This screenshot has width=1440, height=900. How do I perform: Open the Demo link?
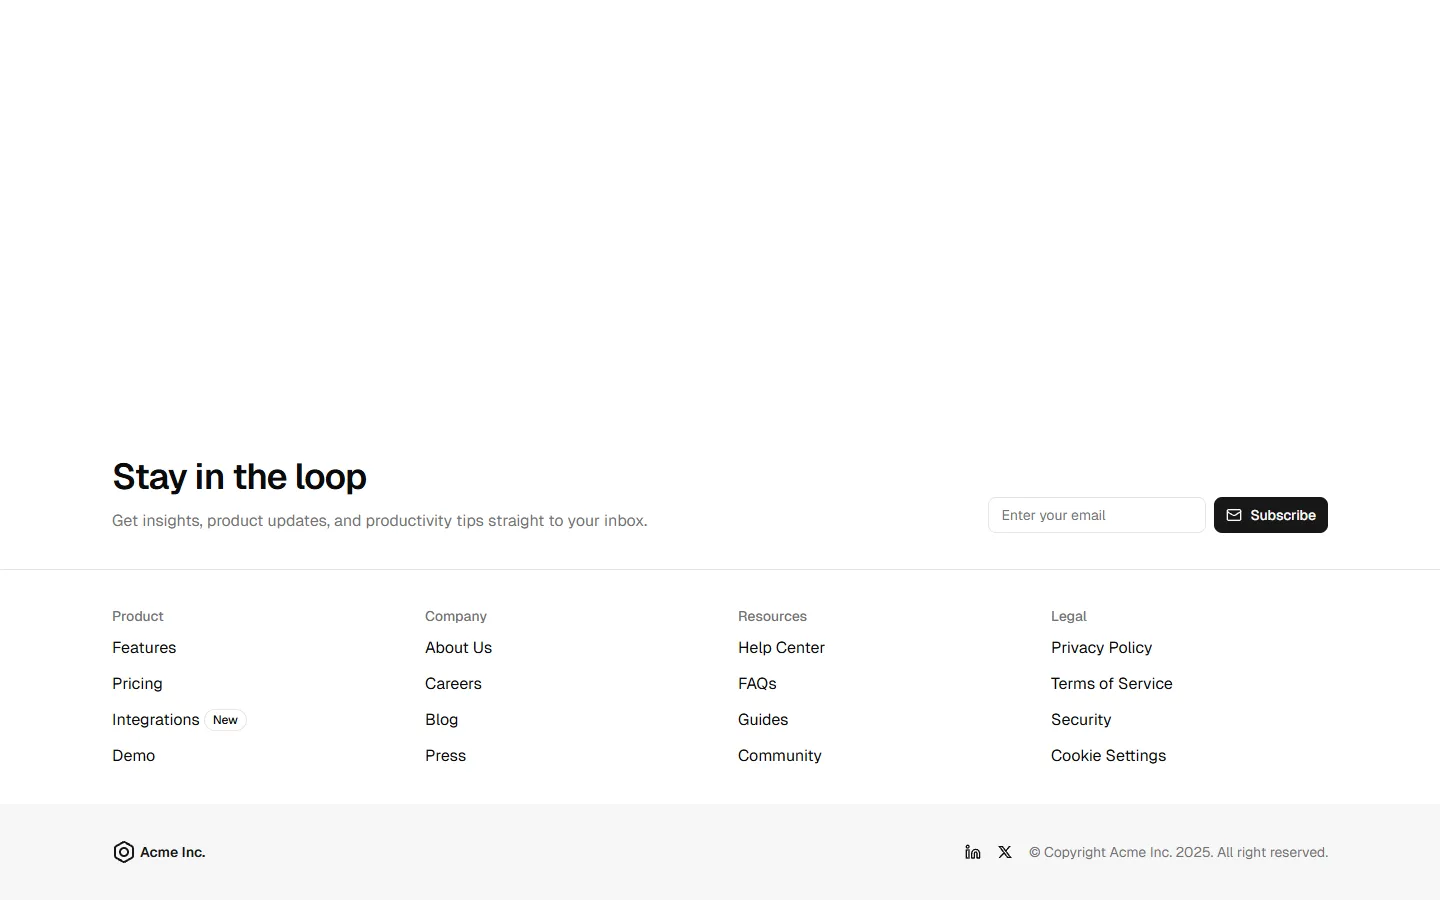133,755
